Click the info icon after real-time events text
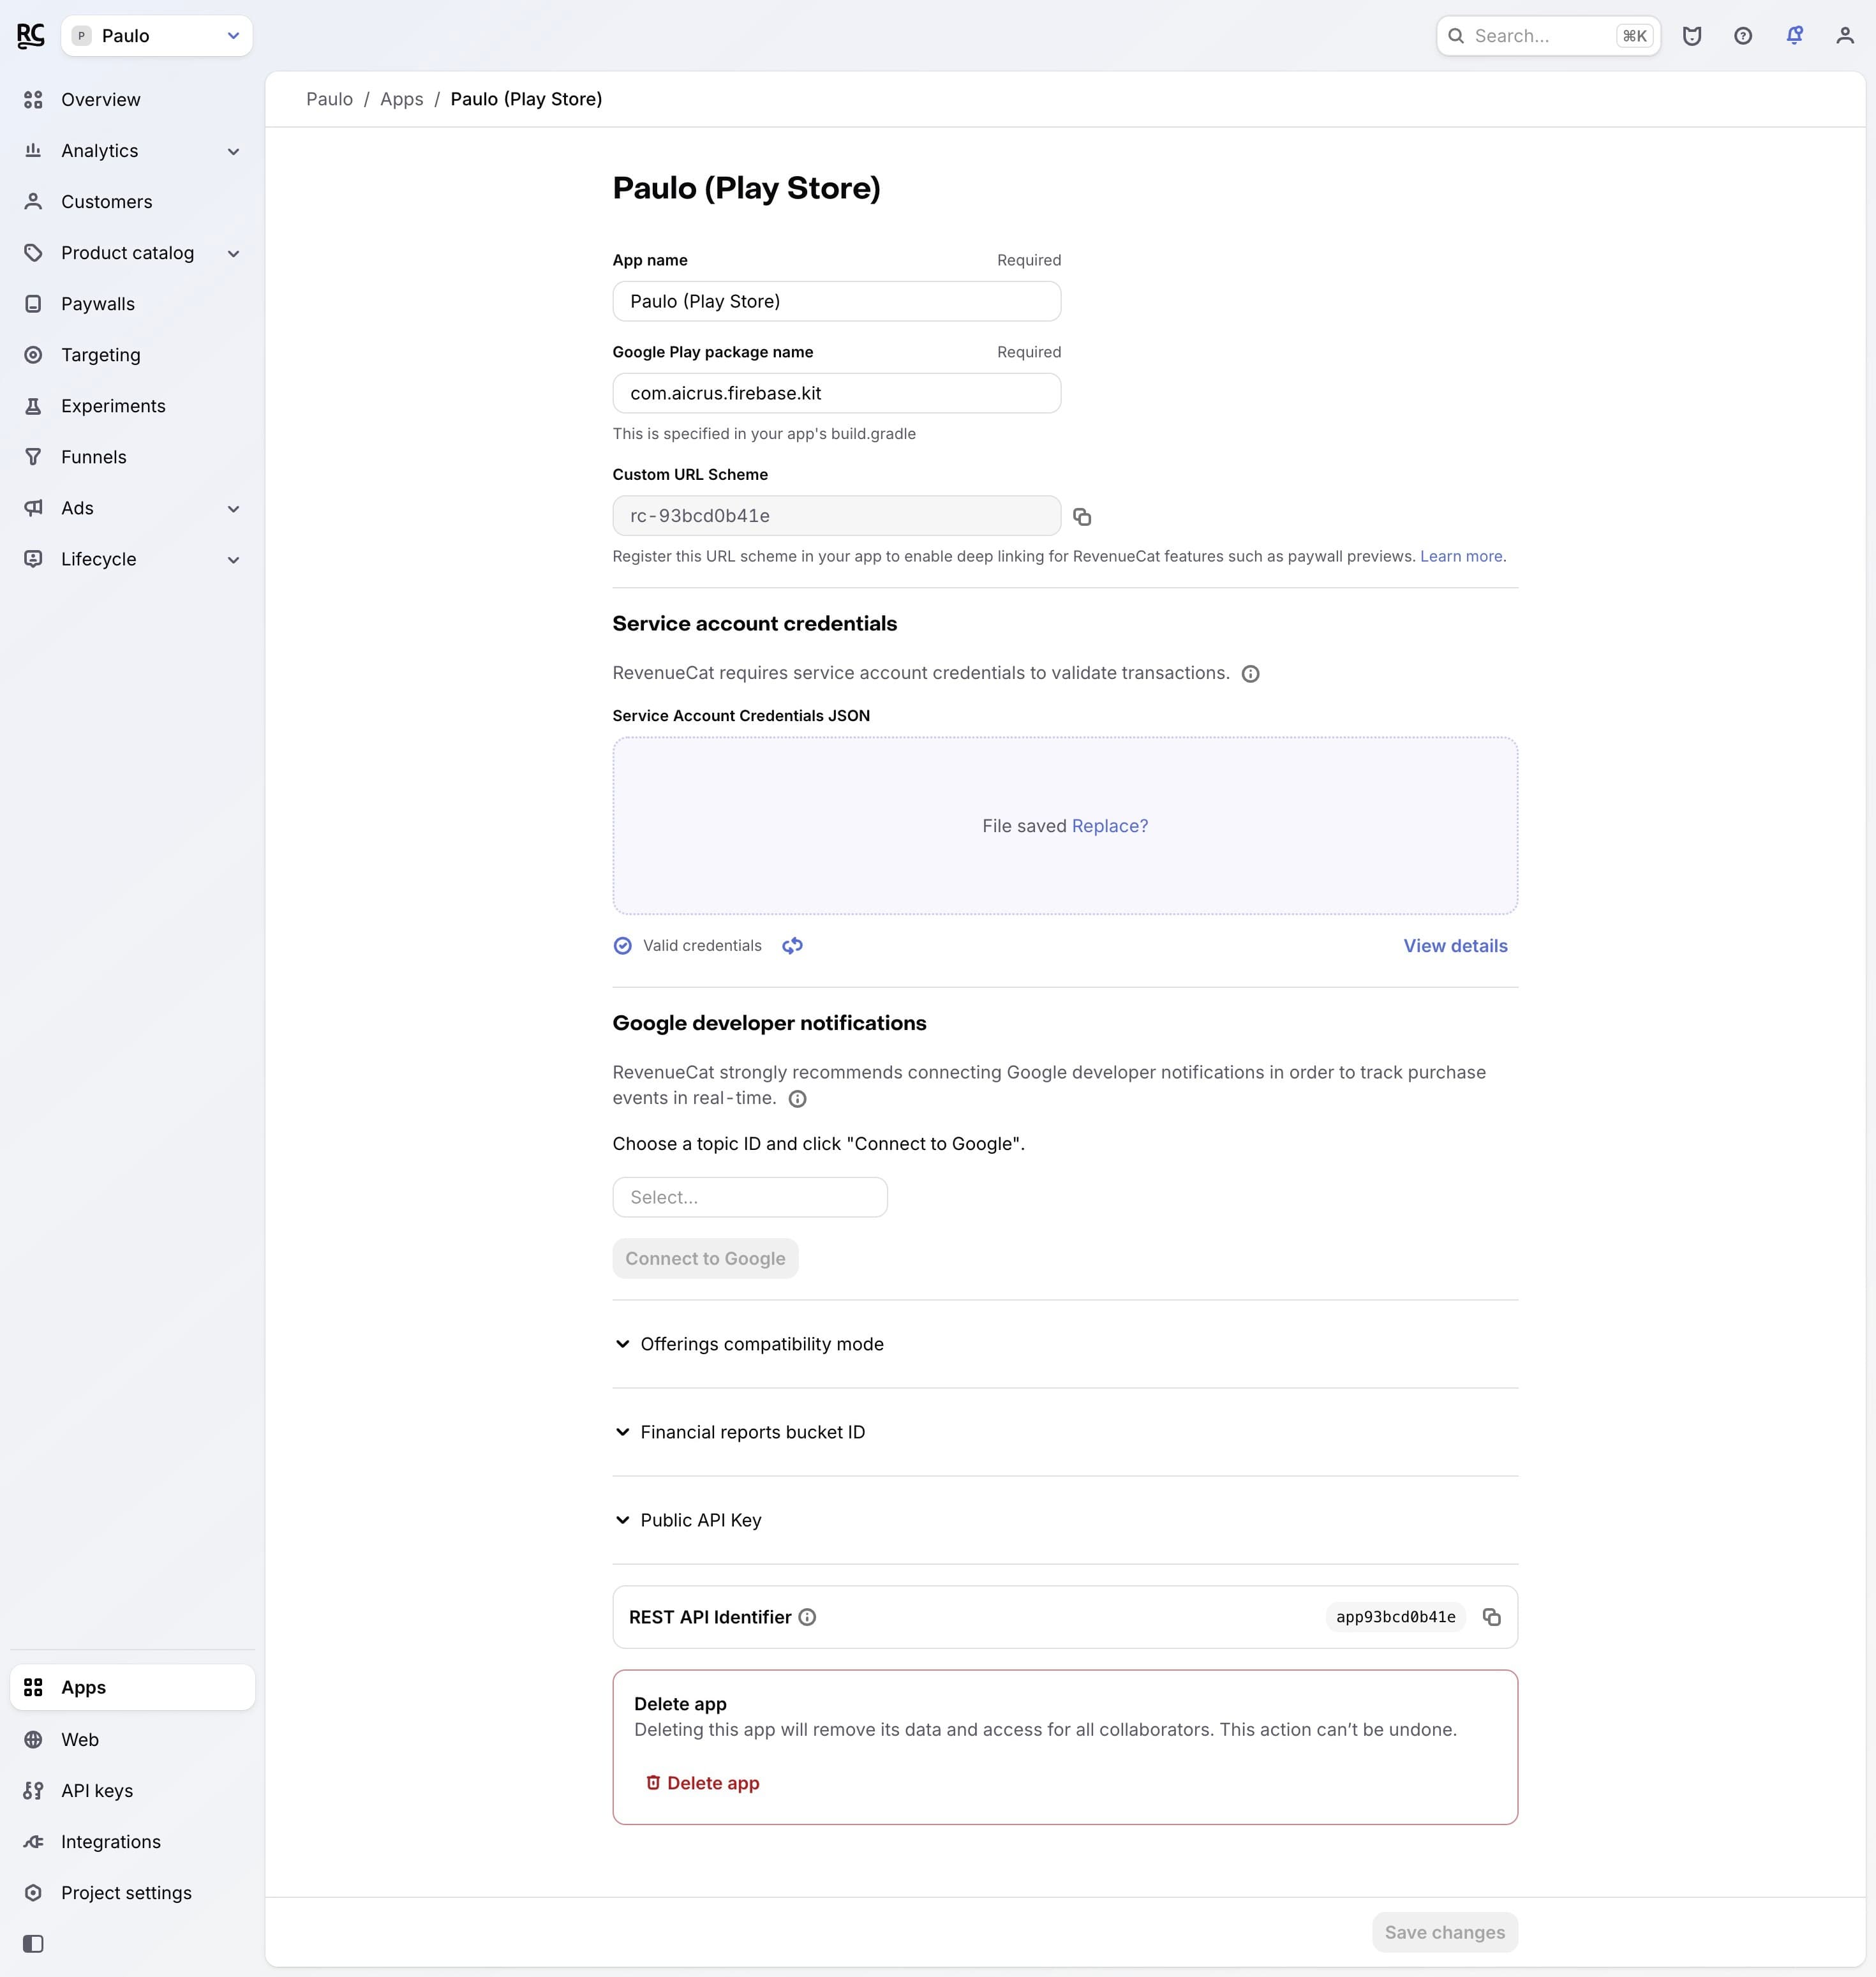 pos(797,1099)
